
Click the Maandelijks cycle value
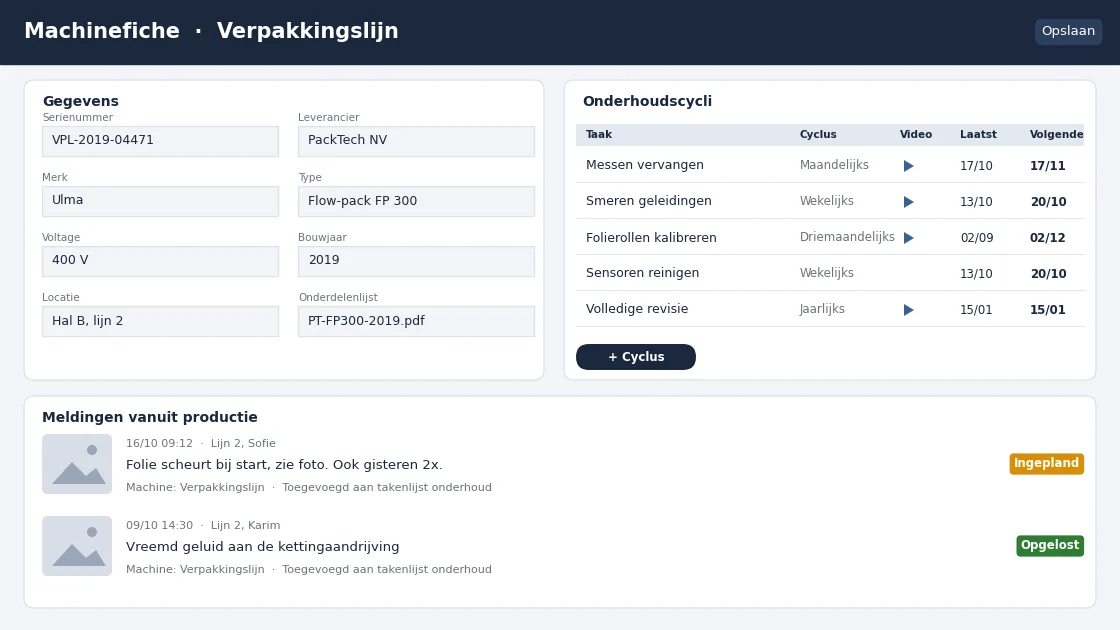click(x=834, y=165)
